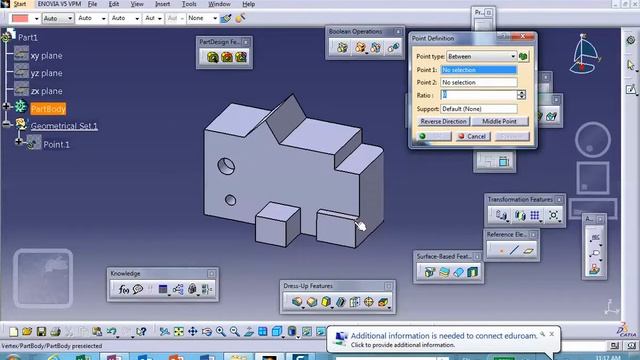Viewport: 640px width, 360px height.
Task: Select the Shell tool in Dress-Up Features
Action: pos(340,302)
